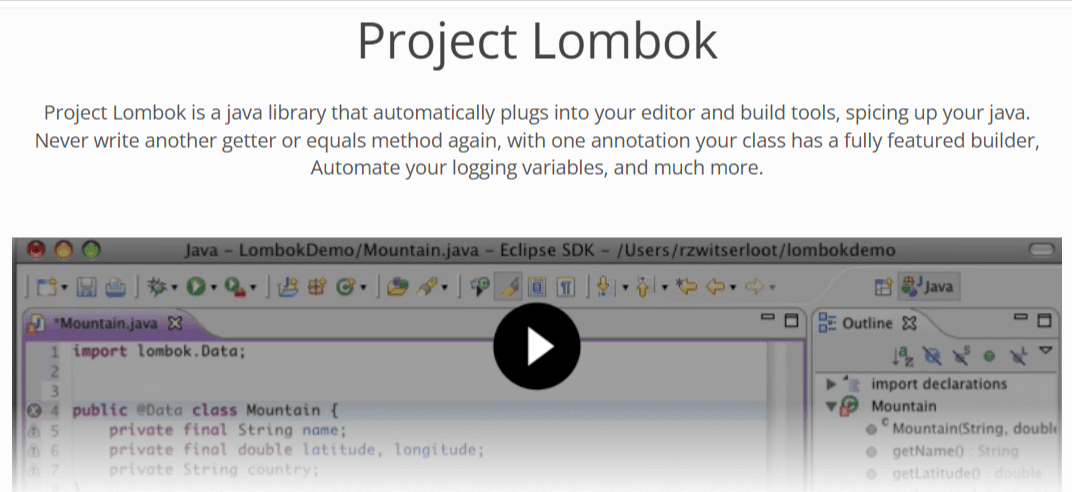Open the Next Annotation dropdown
Screen dimensions: 1072x492
(624, 288)
